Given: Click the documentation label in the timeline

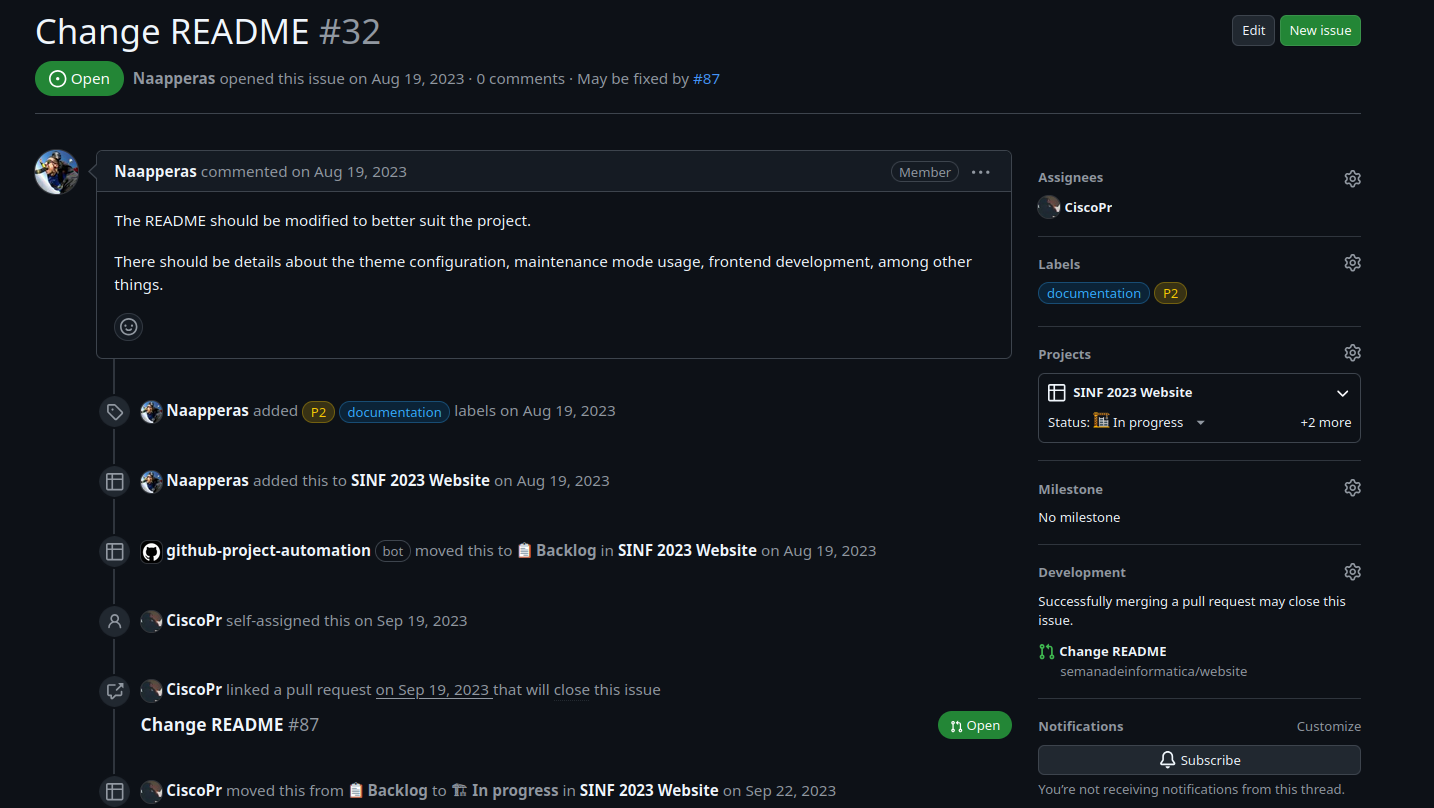Looking at the screenshot, I should point(394,412).
